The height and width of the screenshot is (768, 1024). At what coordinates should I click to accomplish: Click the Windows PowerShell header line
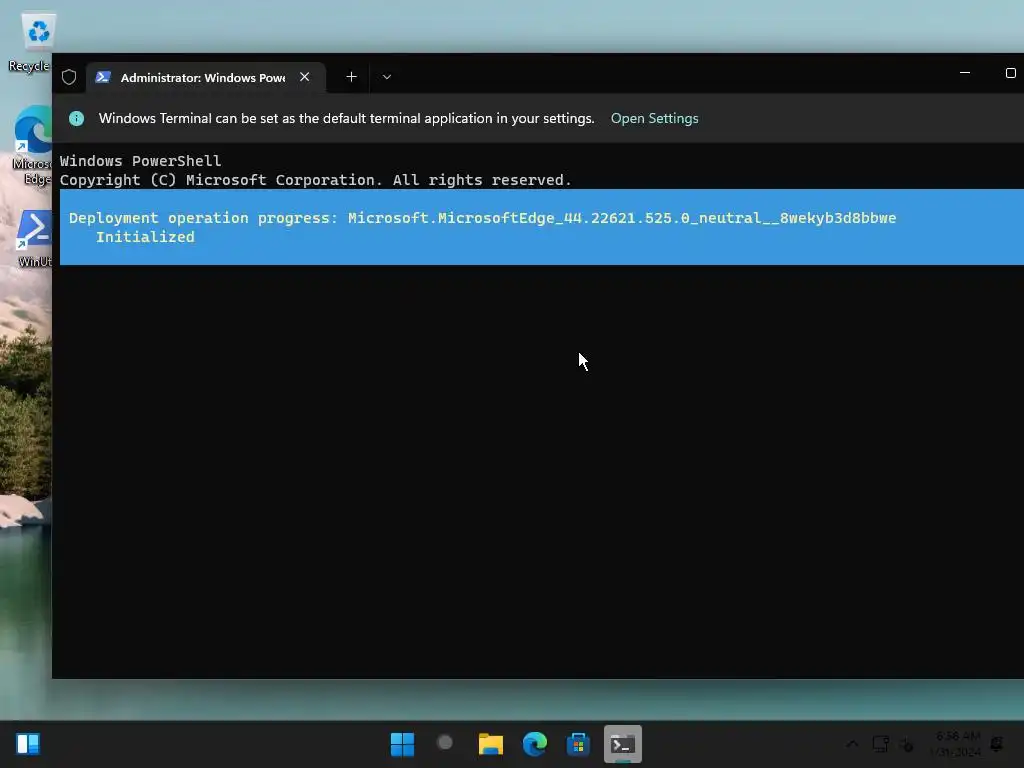point(140,161)
